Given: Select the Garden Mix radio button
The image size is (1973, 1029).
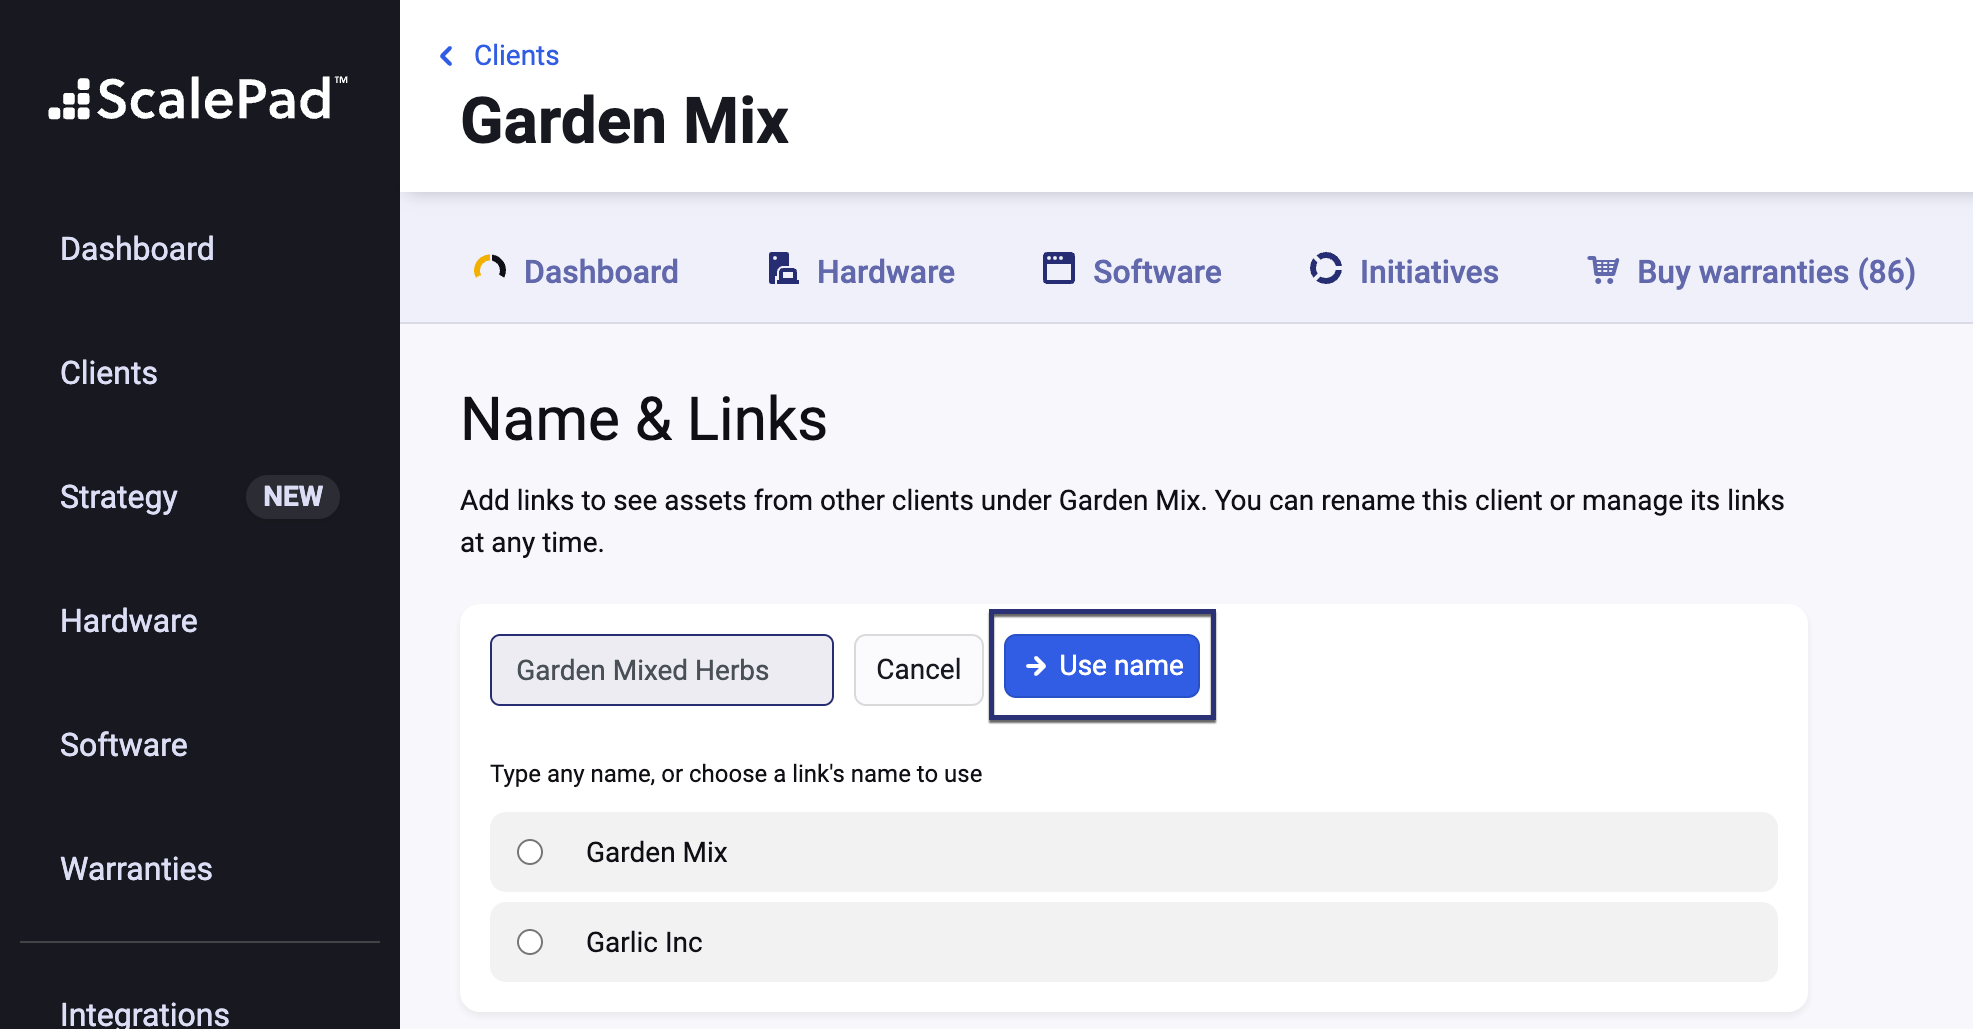Looking at the screenshot, I should (530, 852).
